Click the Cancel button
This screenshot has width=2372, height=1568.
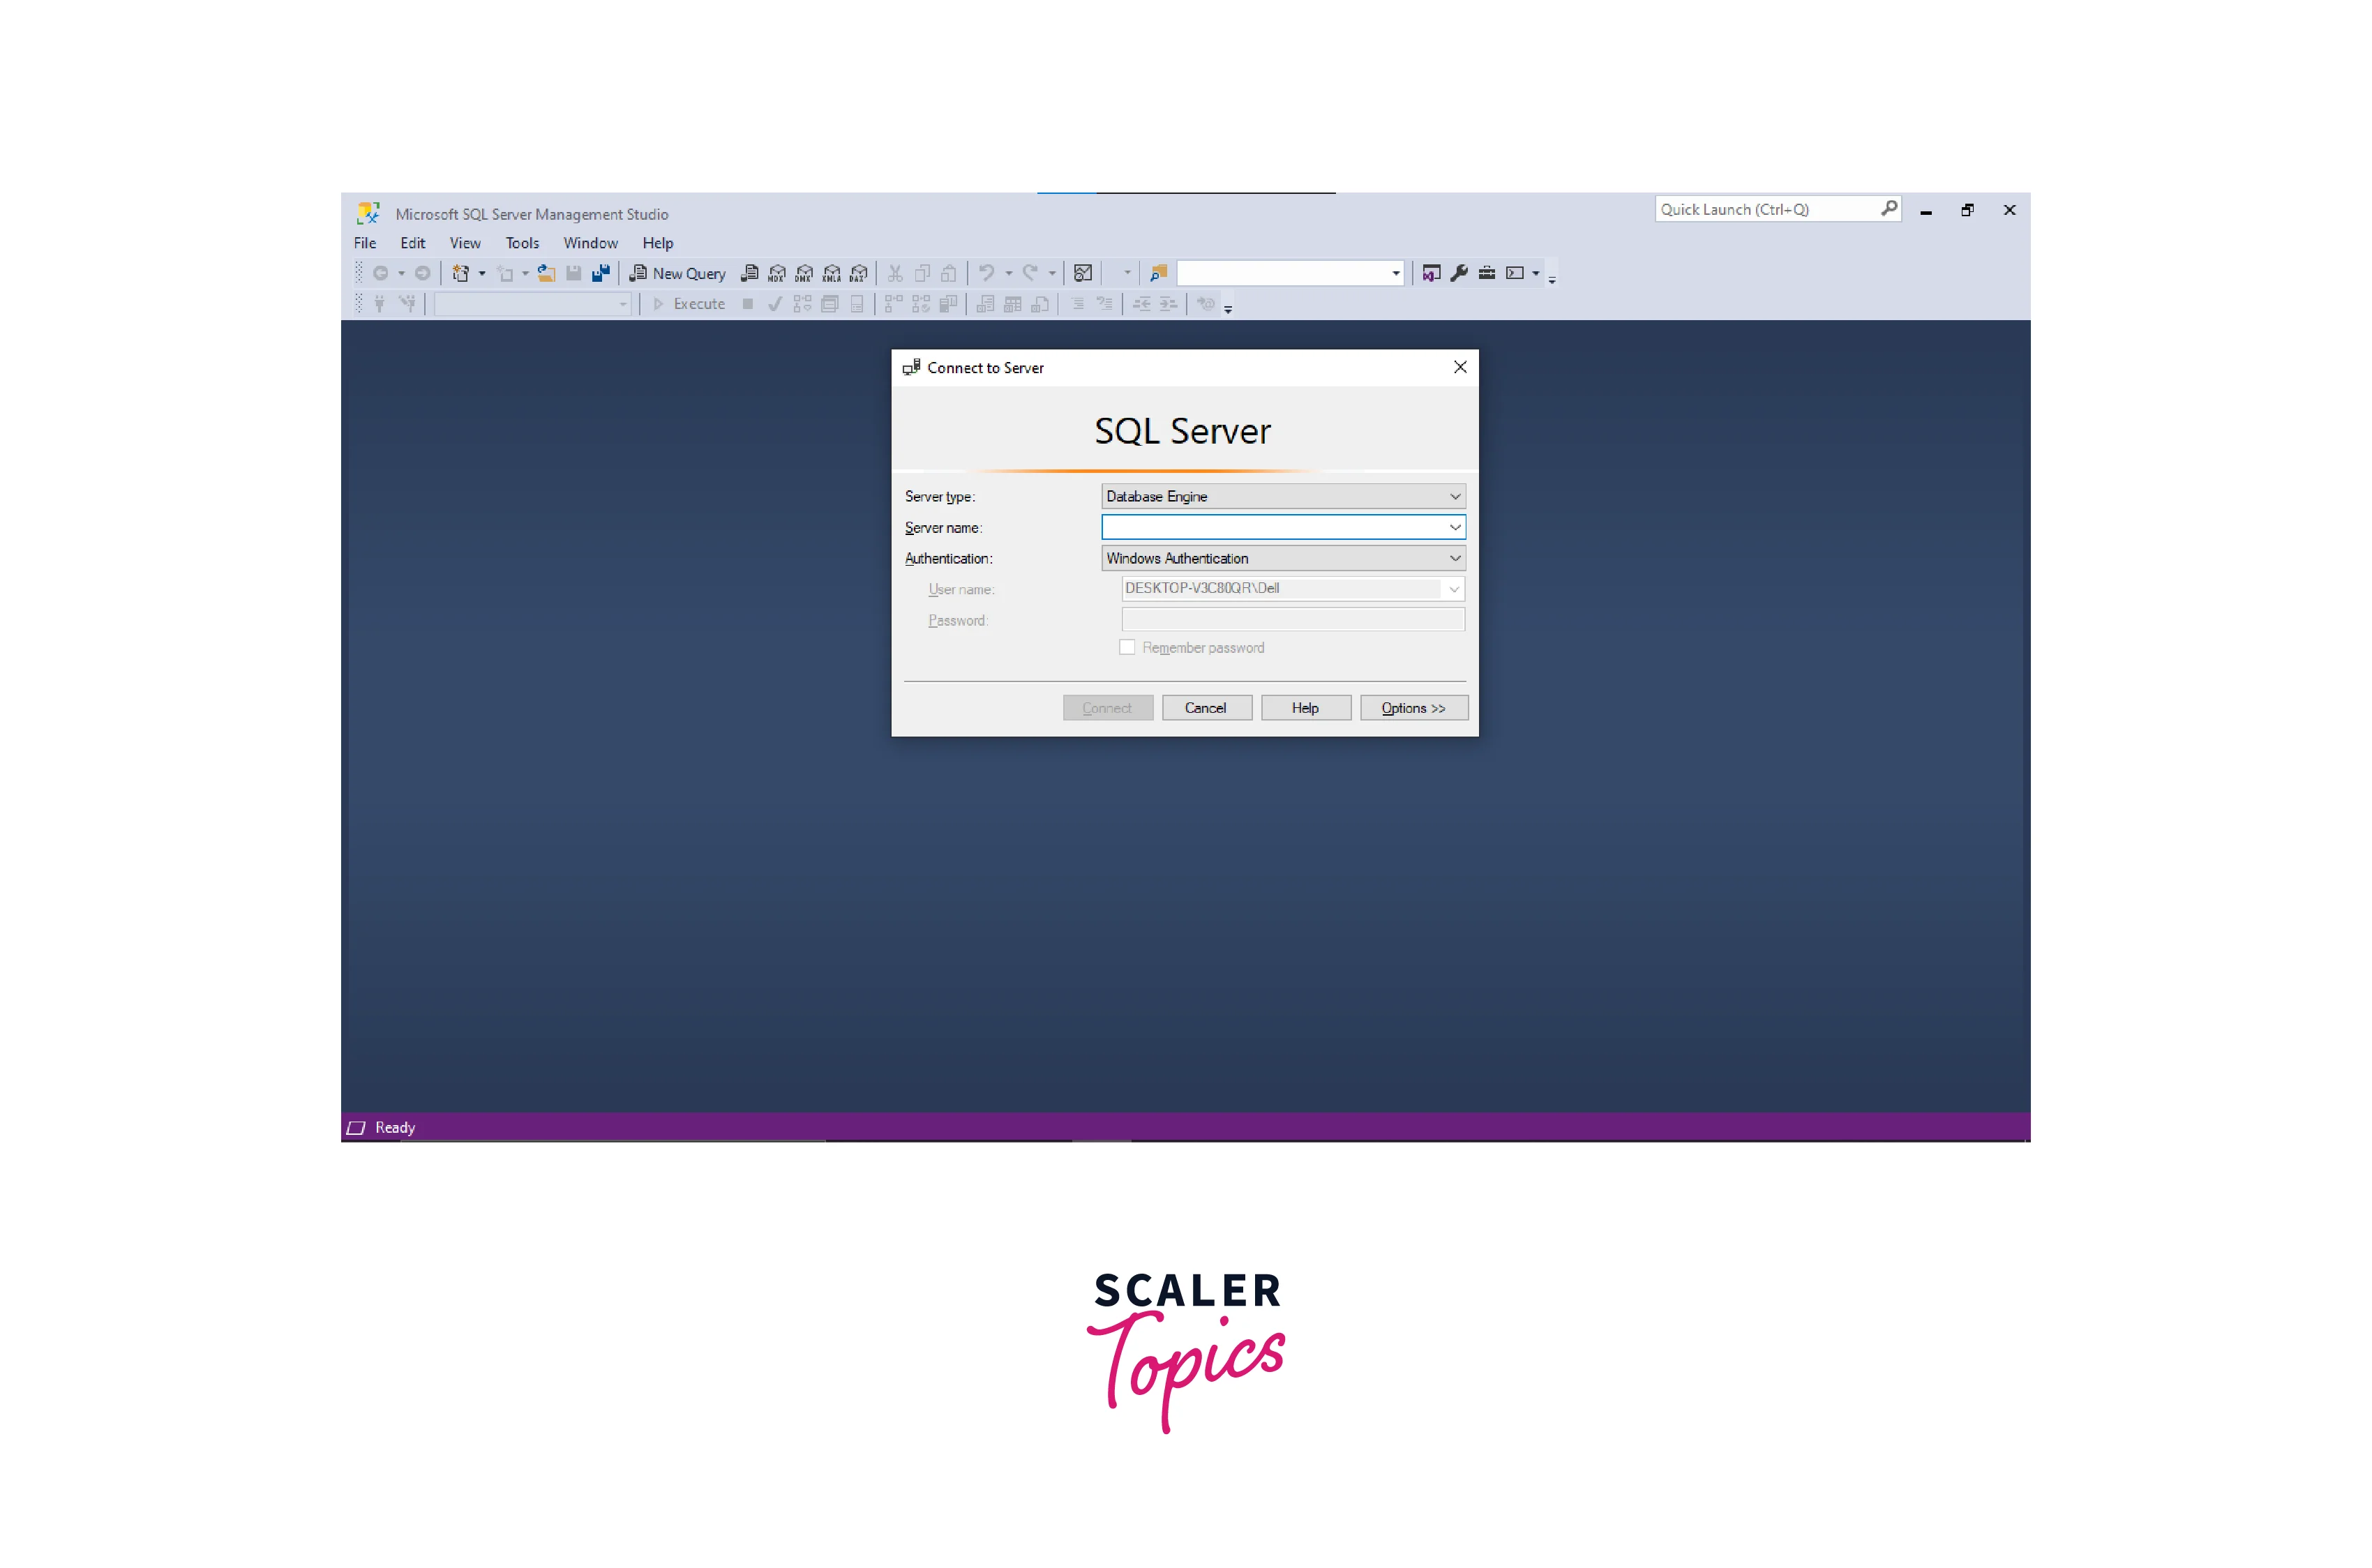1205,708
